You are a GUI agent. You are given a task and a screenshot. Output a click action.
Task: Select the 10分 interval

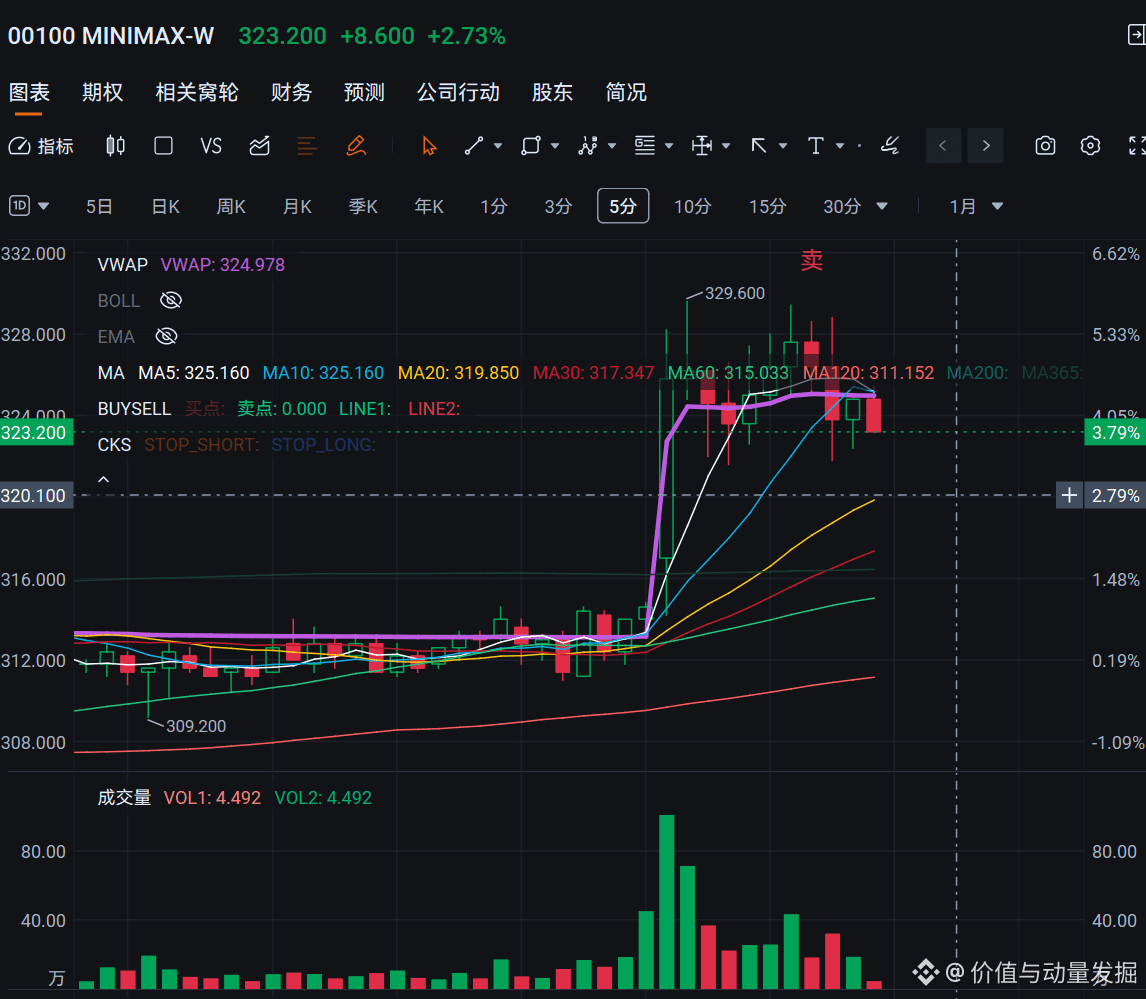(x=692, y=207)
